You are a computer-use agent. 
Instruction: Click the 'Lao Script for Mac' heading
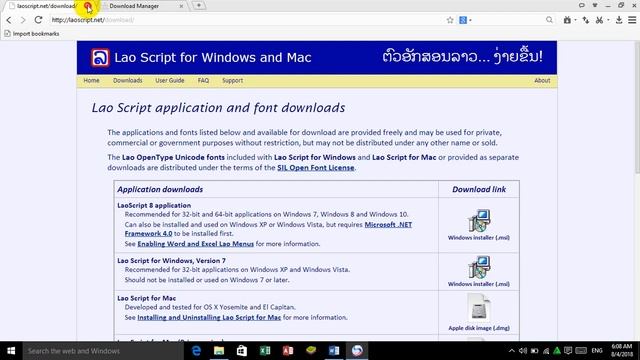click(x=147, y=298)
